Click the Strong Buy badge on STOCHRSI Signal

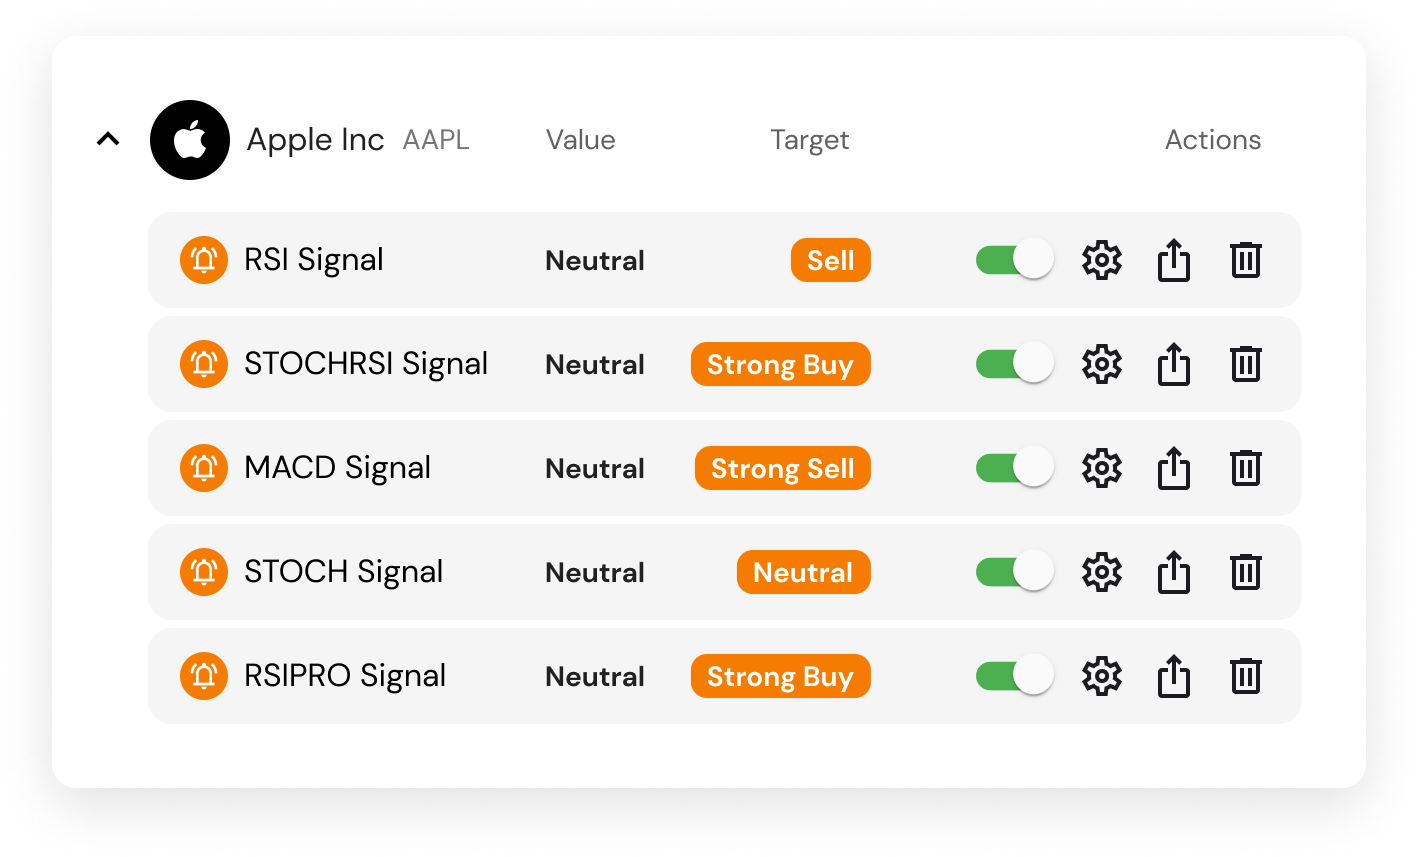(x=780, y=364)
